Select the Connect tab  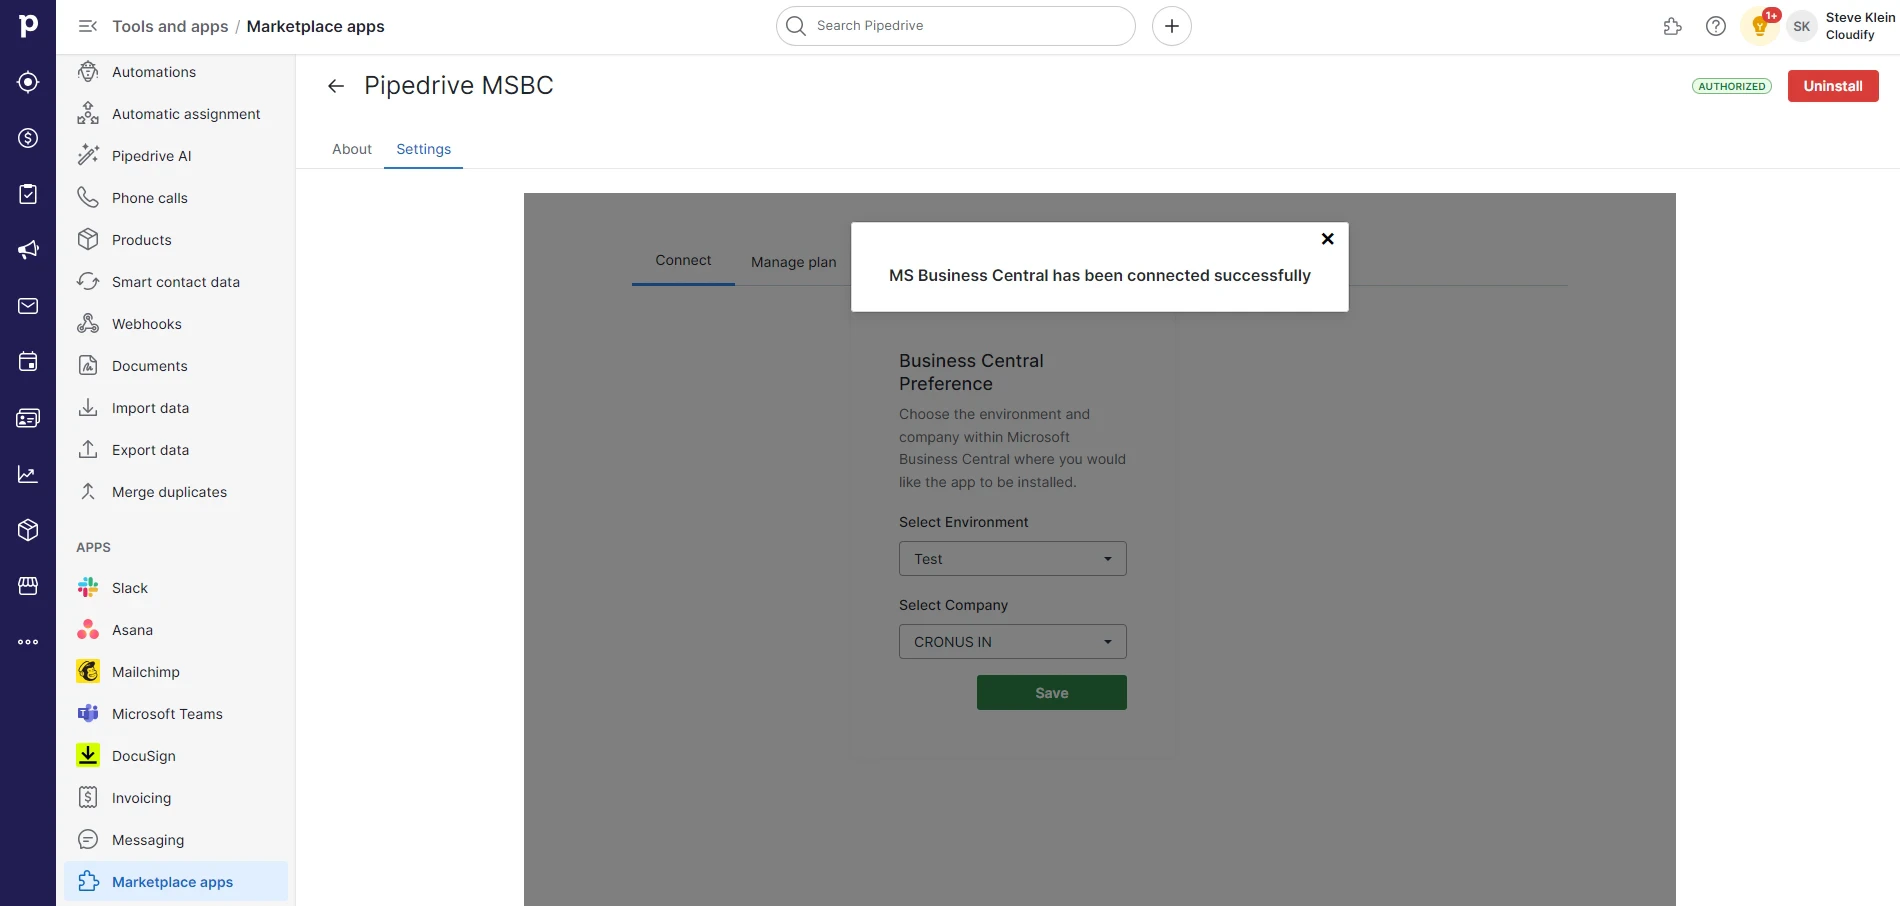[x=683, y=260]
